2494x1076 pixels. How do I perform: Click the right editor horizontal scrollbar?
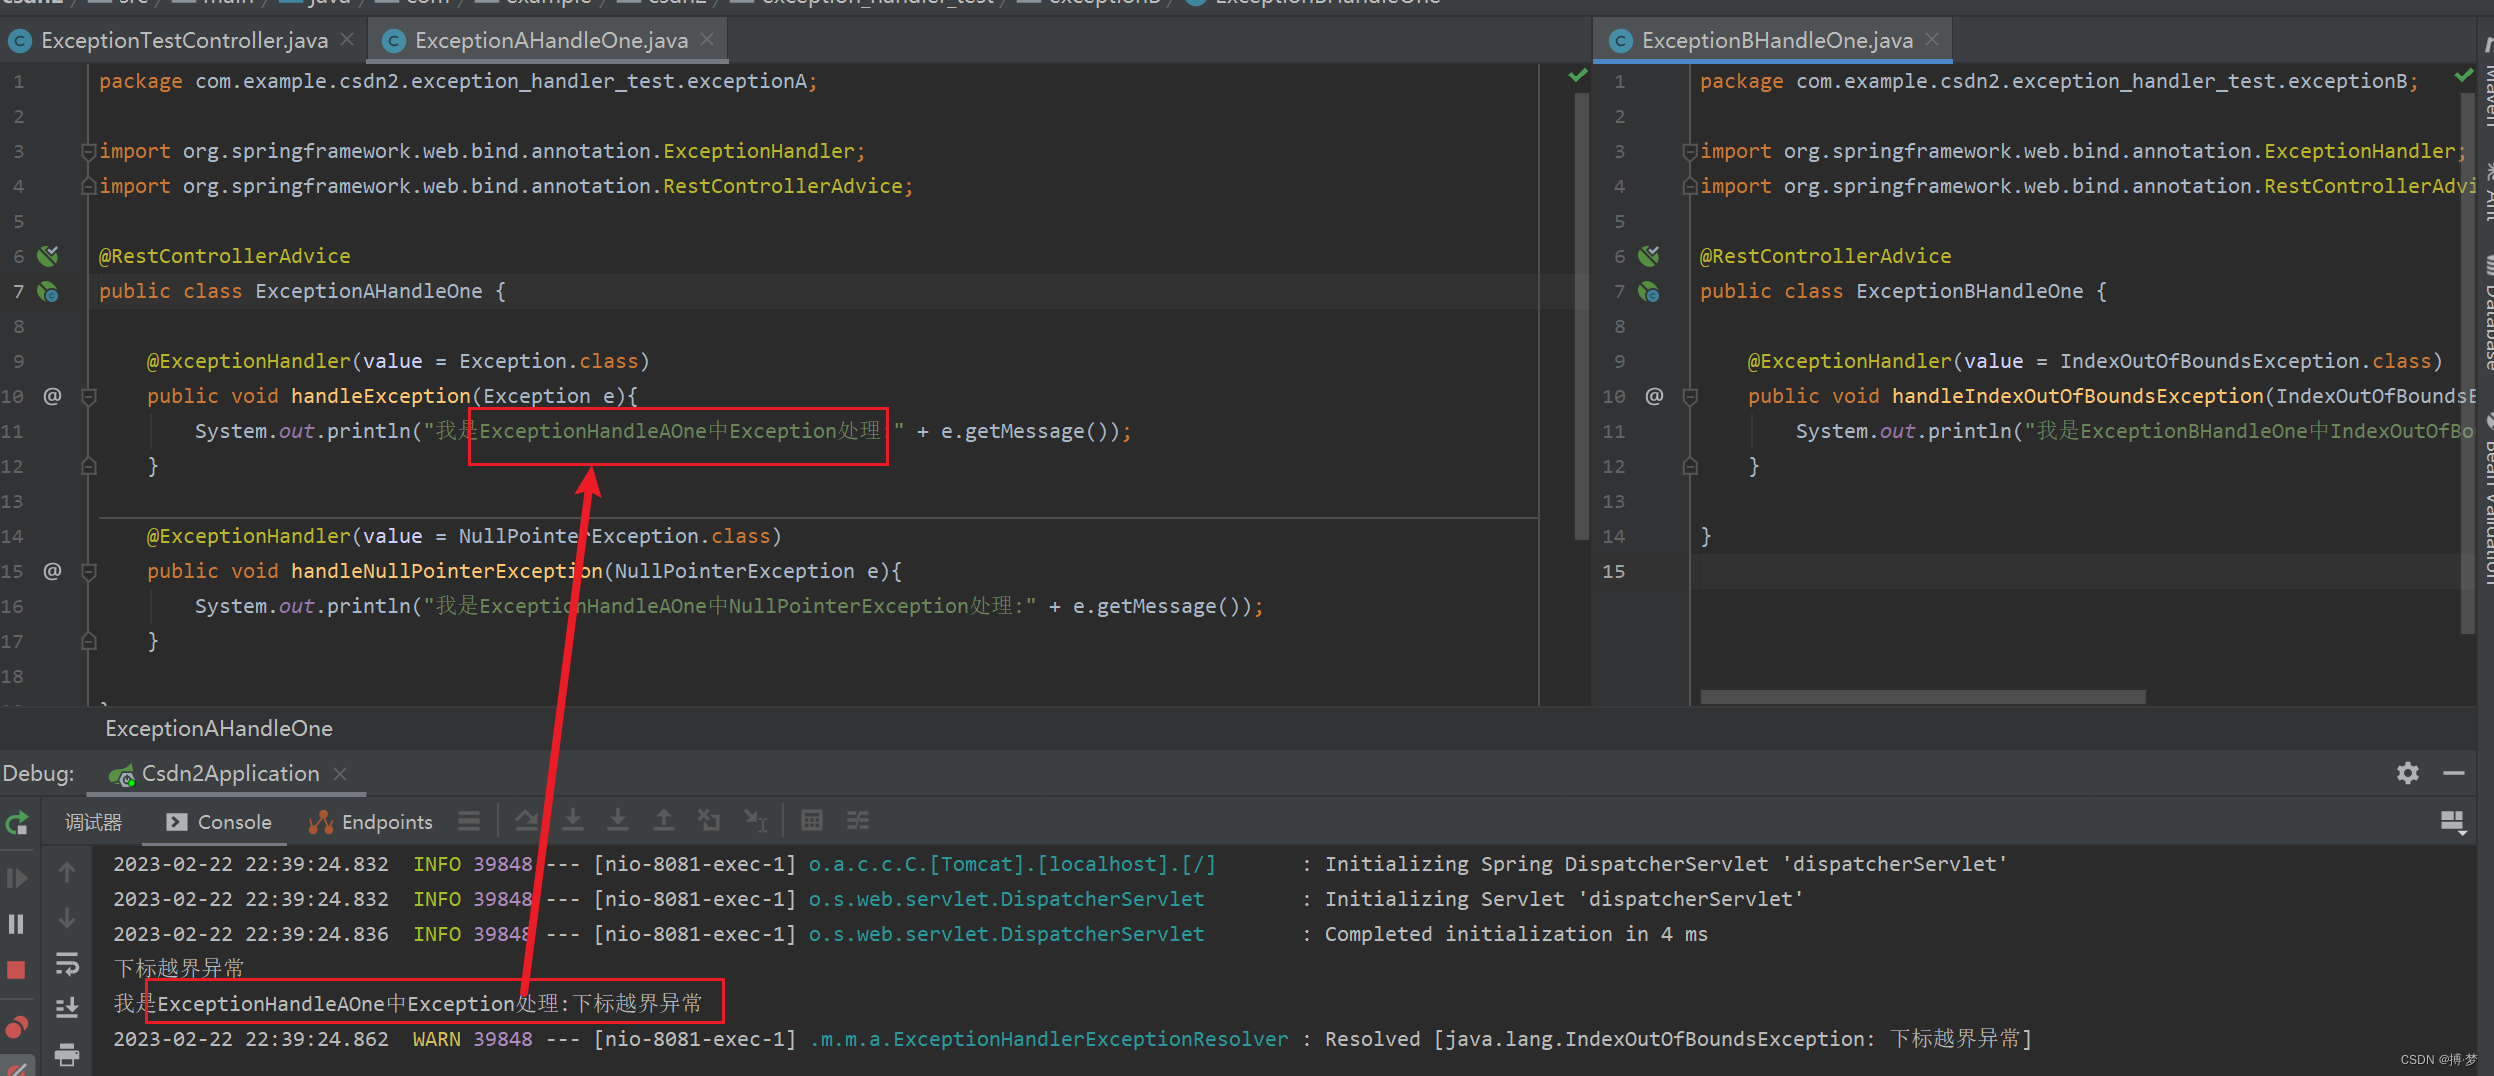(1923, 697)
